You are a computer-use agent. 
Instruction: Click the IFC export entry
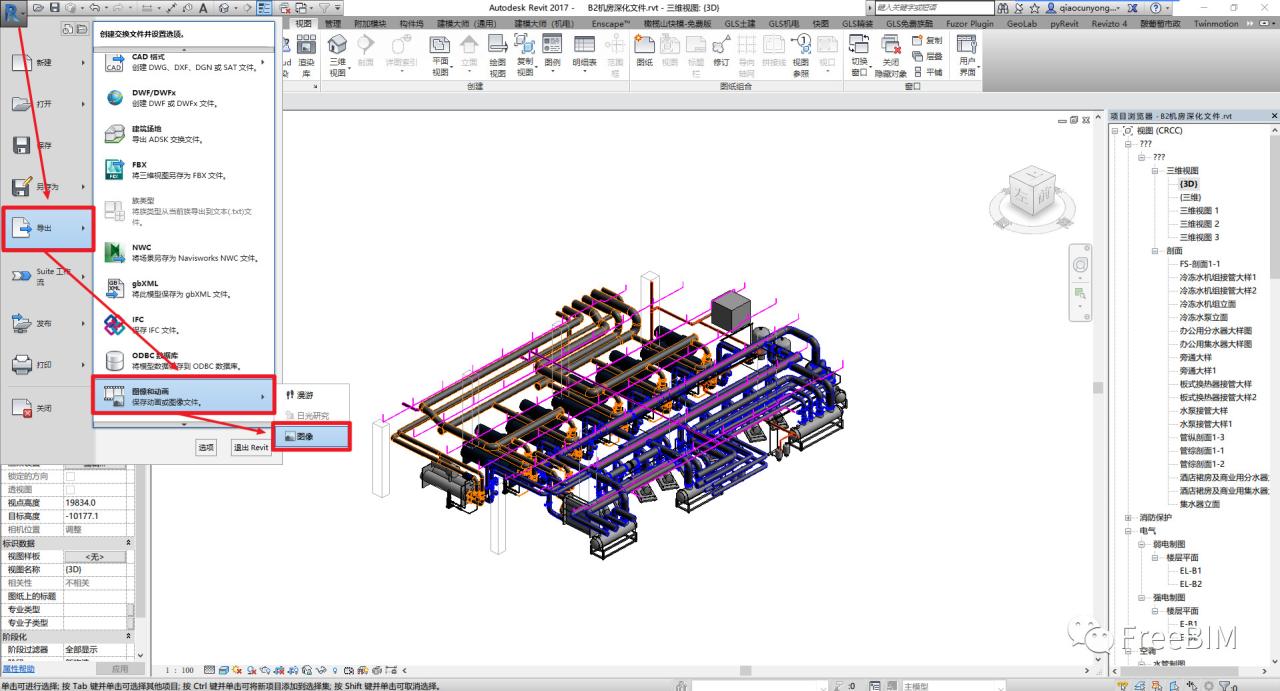pos(181,324)
